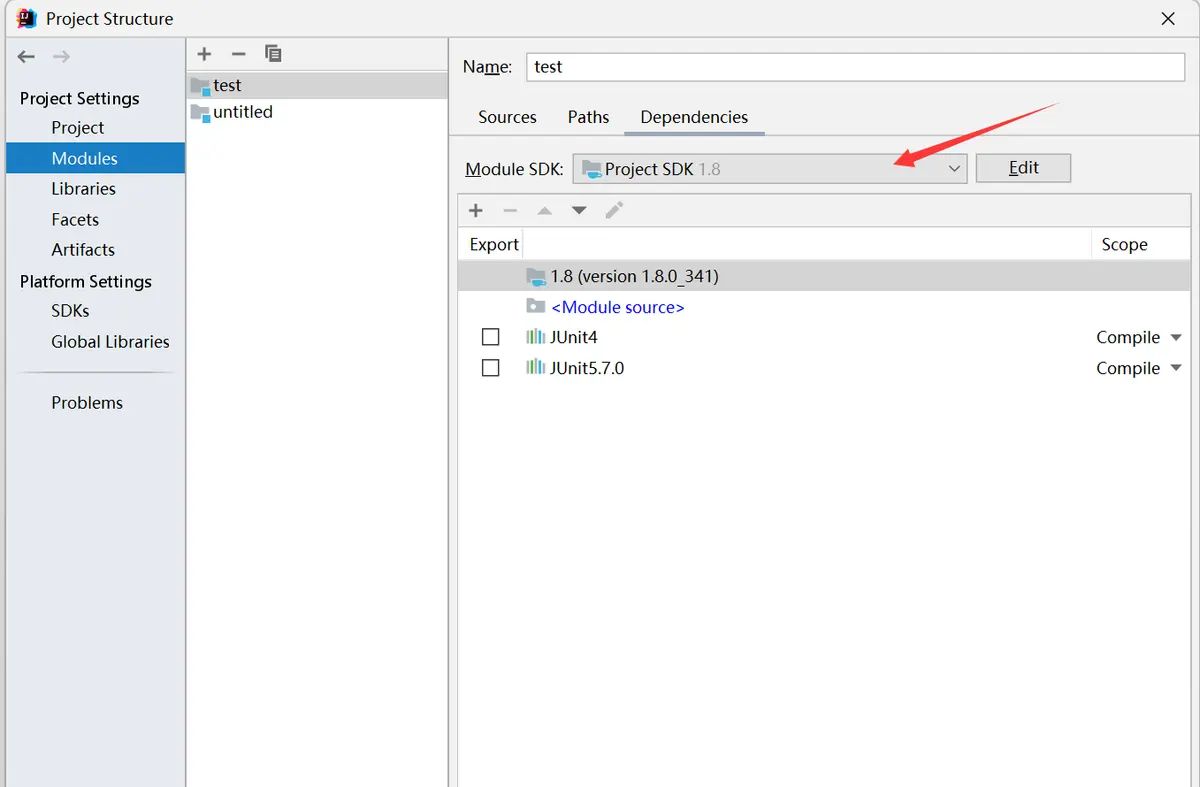Click the Module source folder icon
This screenshot has width=1200, height=787.
coord(536,307)
